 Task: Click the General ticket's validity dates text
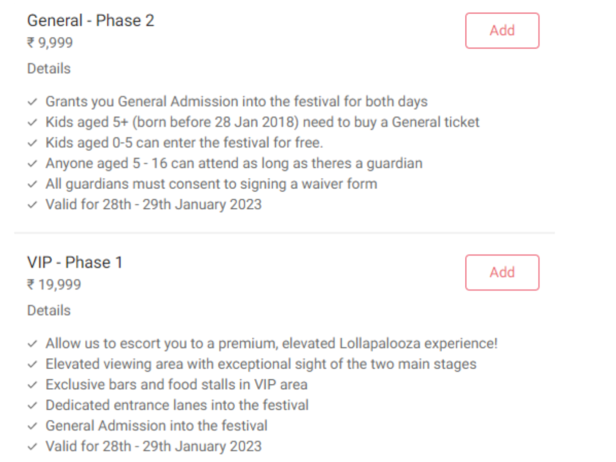[x=153, y=204]
